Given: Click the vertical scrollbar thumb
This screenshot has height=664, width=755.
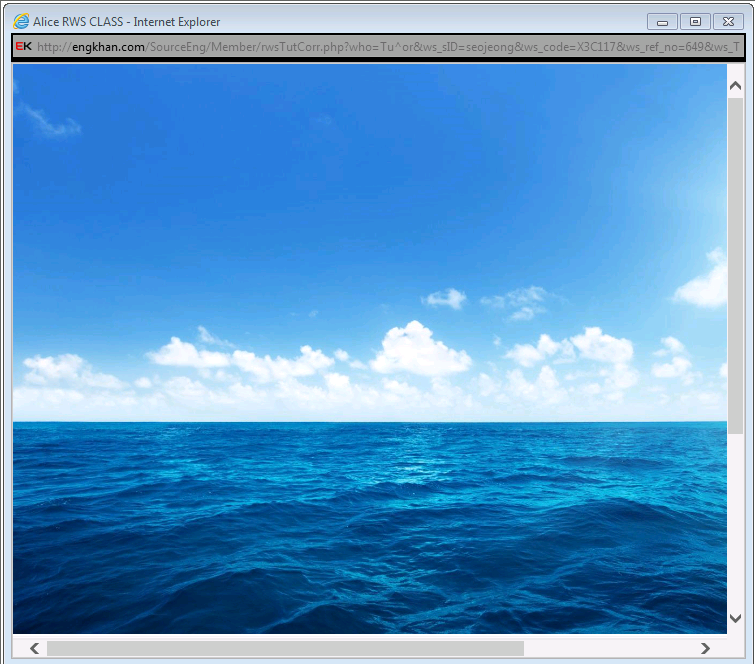Looking at the screenshot, I should click(x=735, y=266).
